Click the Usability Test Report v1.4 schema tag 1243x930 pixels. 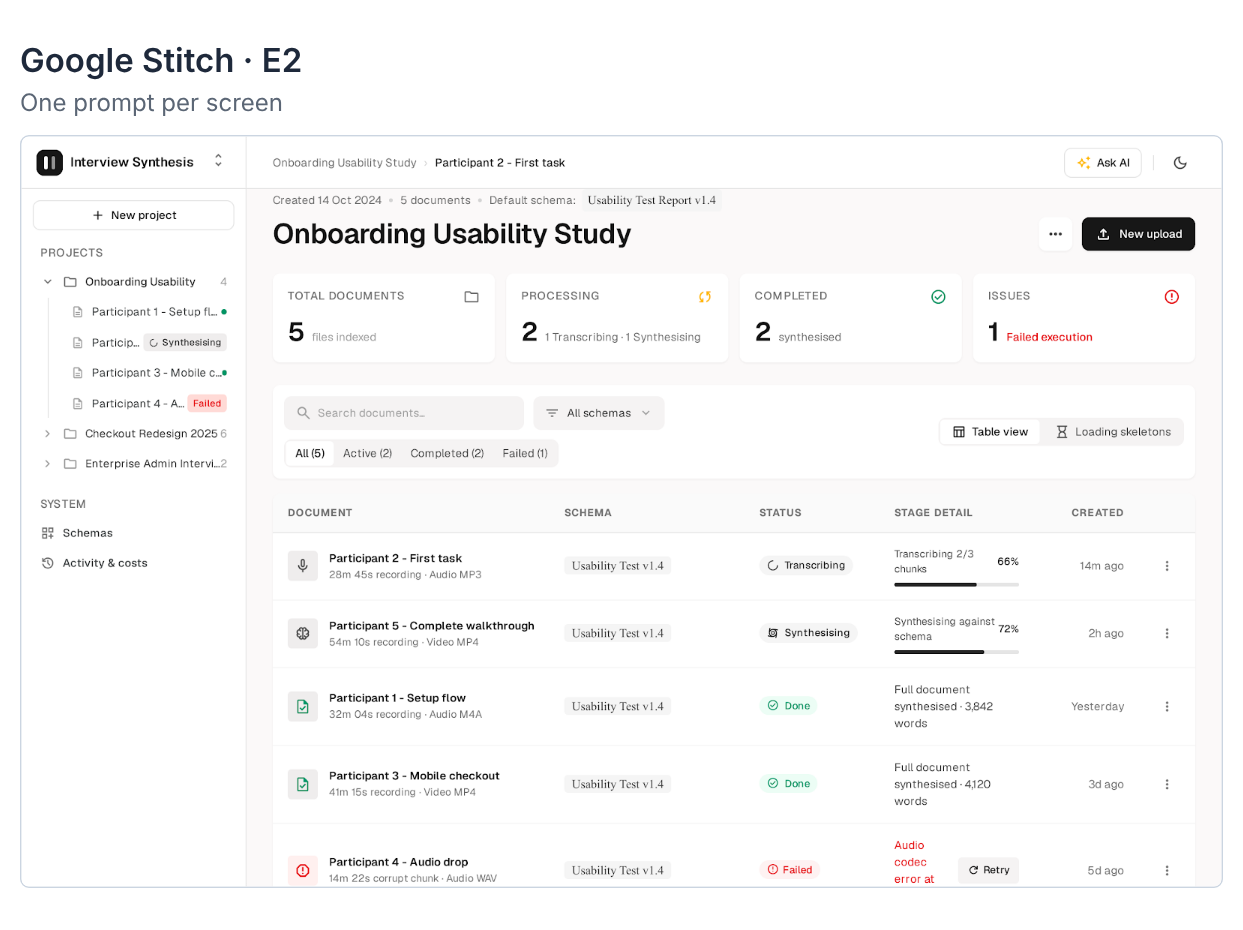[652, 200]
